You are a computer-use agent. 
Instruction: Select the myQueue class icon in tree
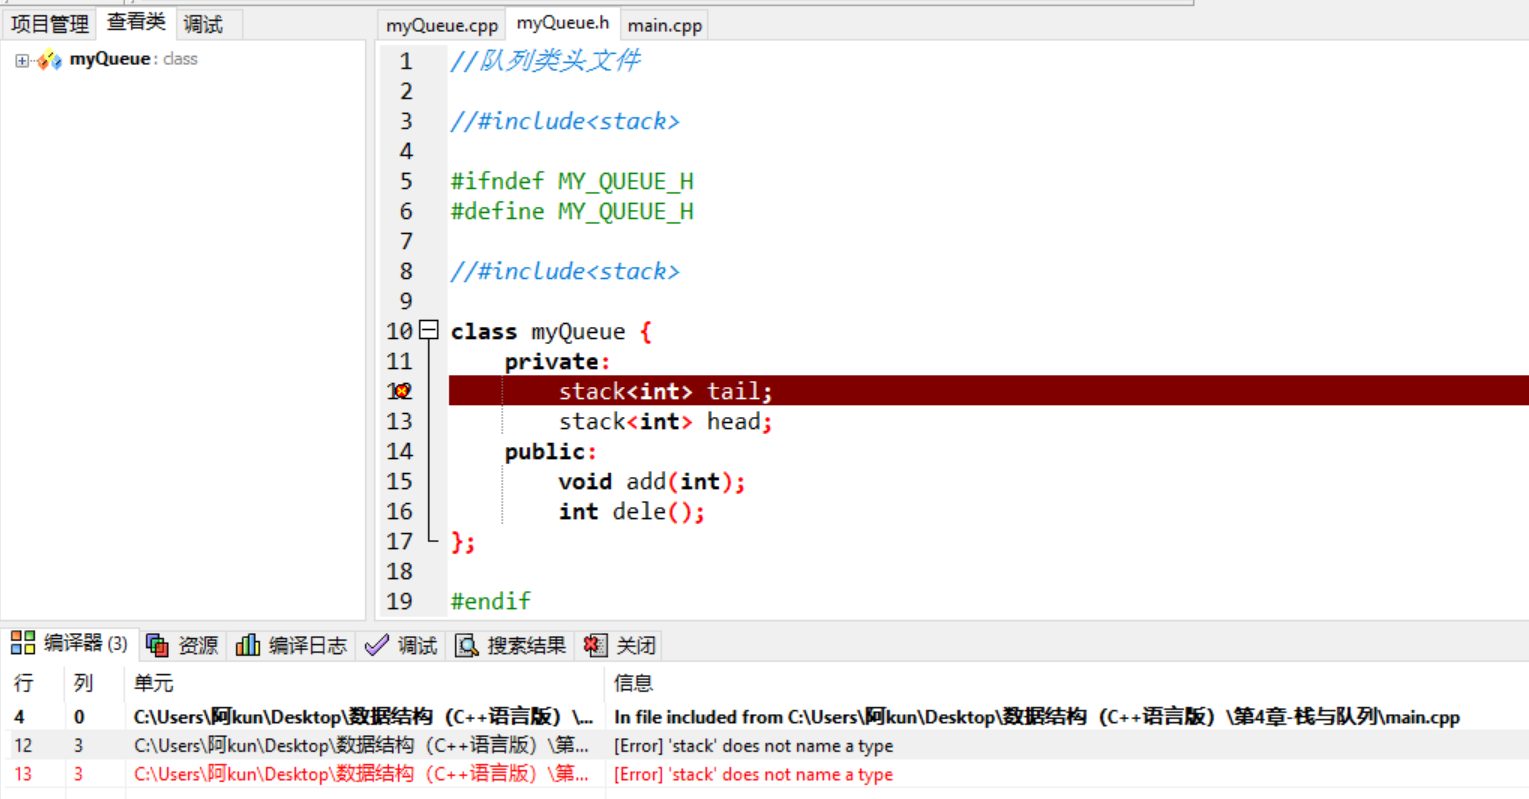[50, 60]
